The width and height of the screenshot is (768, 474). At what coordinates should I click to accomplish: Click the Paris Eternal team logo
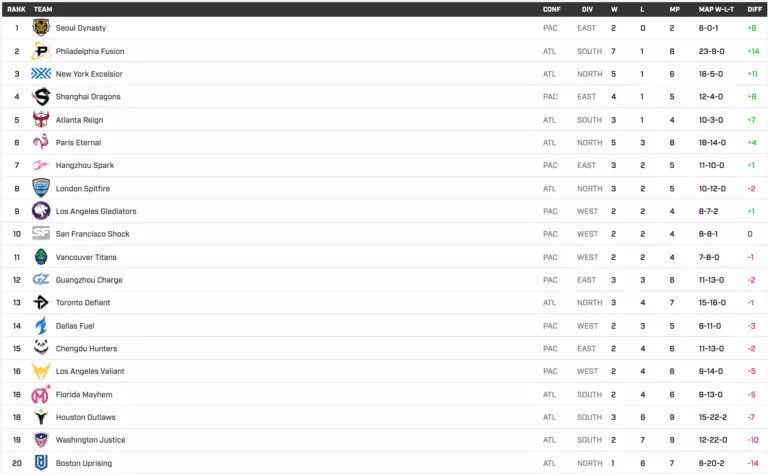41,142
